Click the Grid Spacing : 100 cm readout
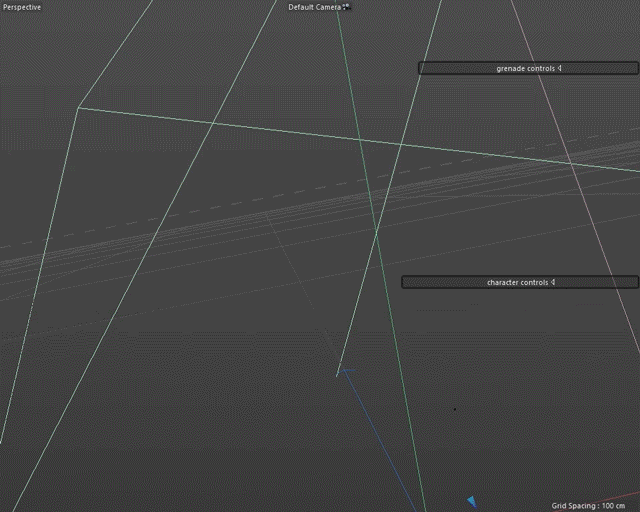The width and height of the screenshot is (640, 512). (x=588, y=505)
